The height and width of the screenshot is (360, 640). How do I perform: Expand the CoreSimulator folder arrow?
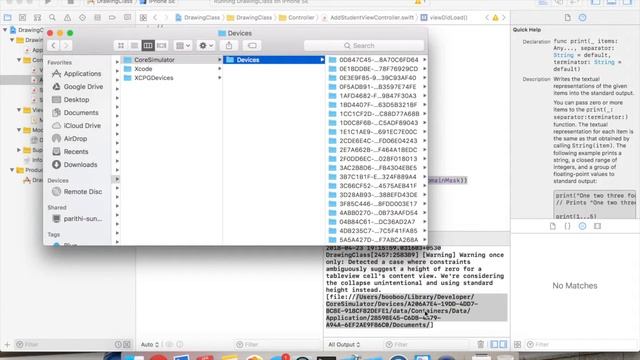click(x=220, y=60)
